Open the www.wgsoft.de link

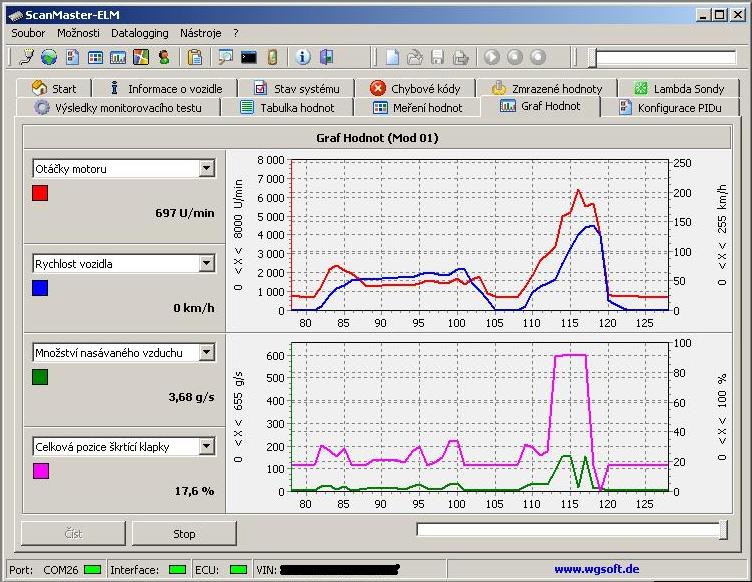[x=597, y=569]
